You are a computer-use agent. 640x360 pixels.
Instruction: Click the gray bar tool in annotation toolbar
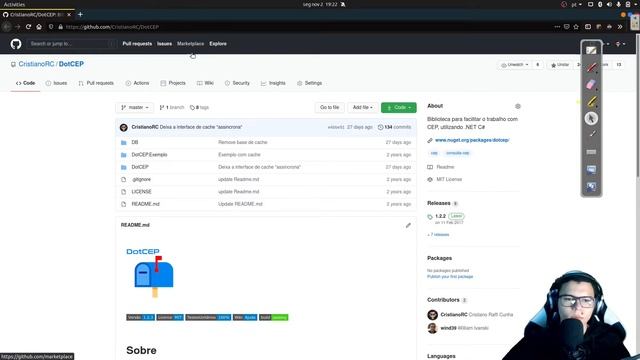click(x=591, y=152)
